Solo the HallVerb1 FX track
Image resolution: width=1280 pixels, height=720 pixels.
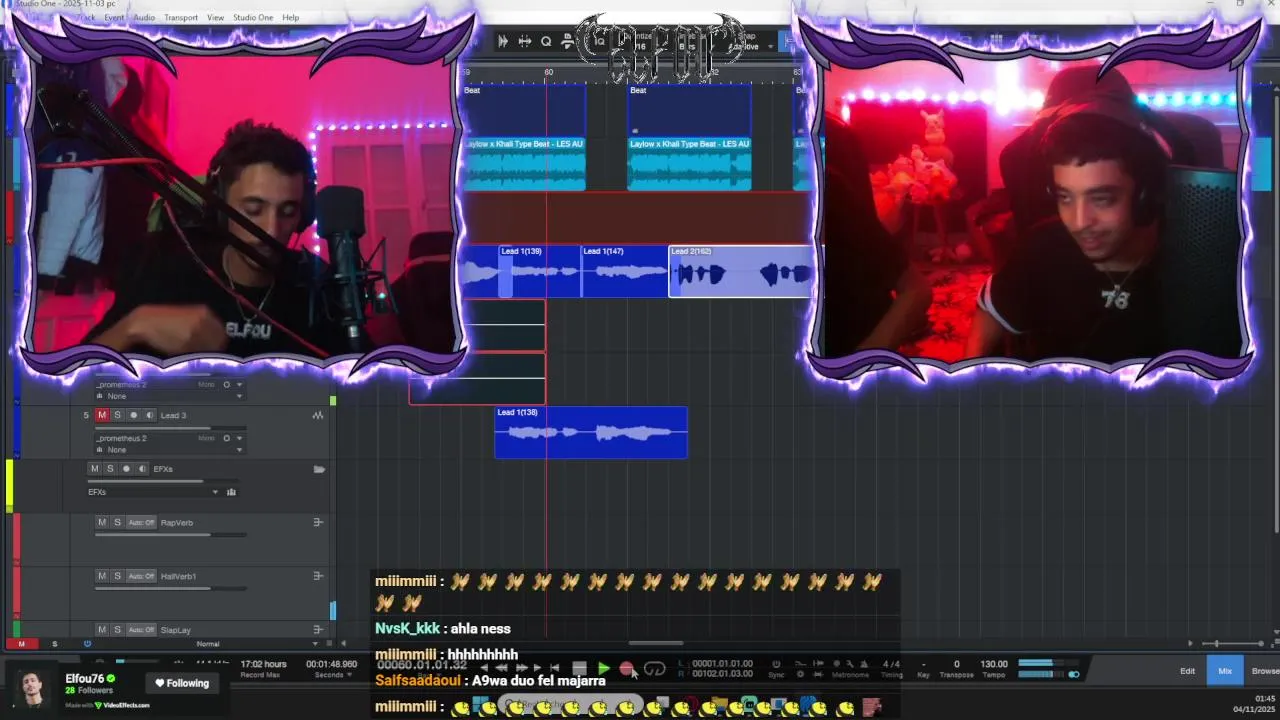pyautogui.click(x=117, y=576)
